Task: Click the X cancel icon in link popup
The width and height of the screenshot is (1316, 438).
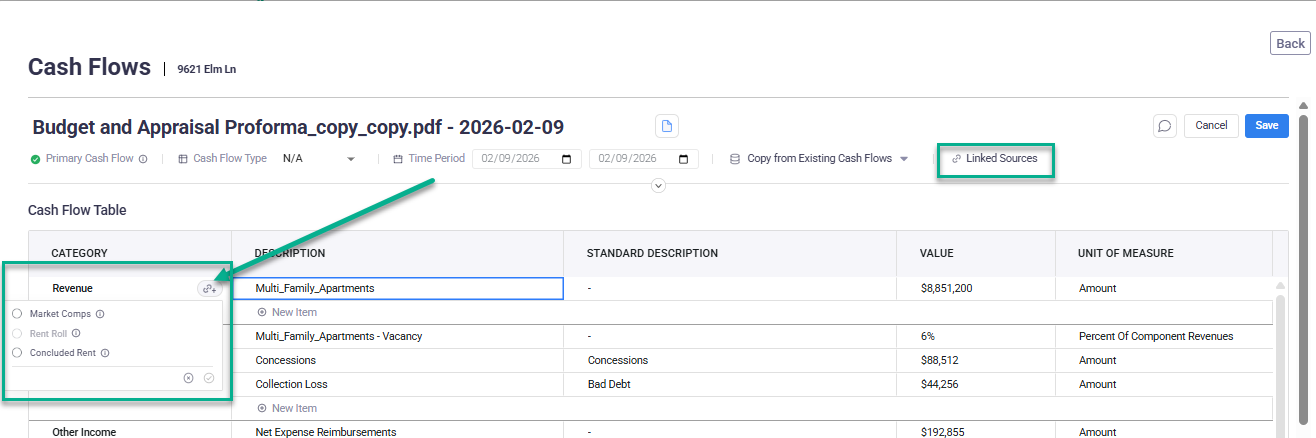Action: 188,378
